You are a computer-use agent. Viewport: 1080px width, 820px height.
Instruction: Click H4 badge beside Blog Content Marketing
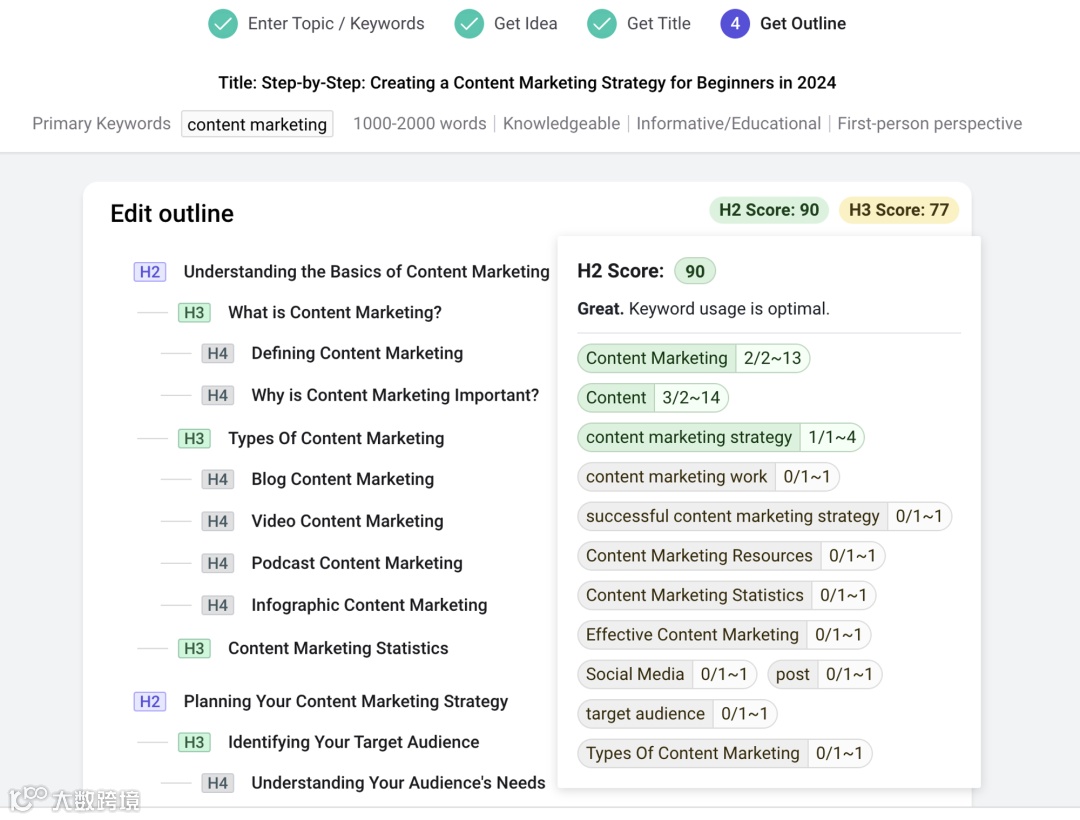pos(218,480)
